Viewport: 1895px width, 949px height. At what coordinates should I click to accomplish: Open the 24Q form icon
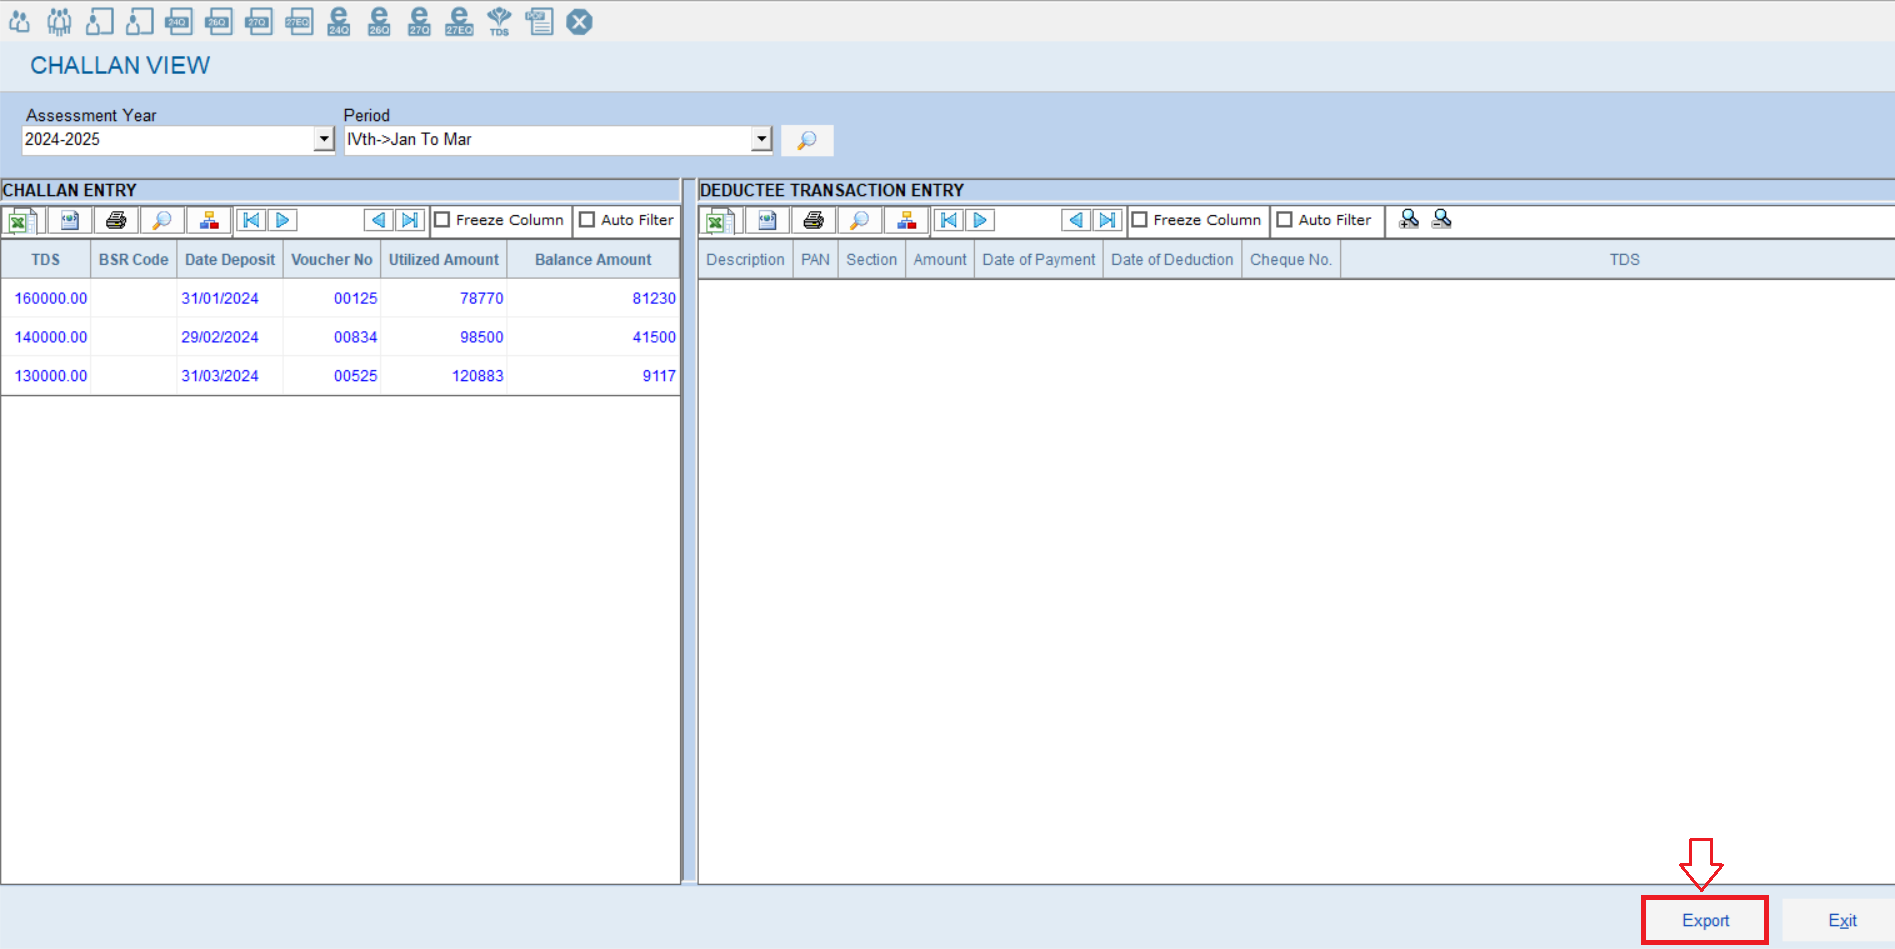pyautogui.click(x=179, y=21)
